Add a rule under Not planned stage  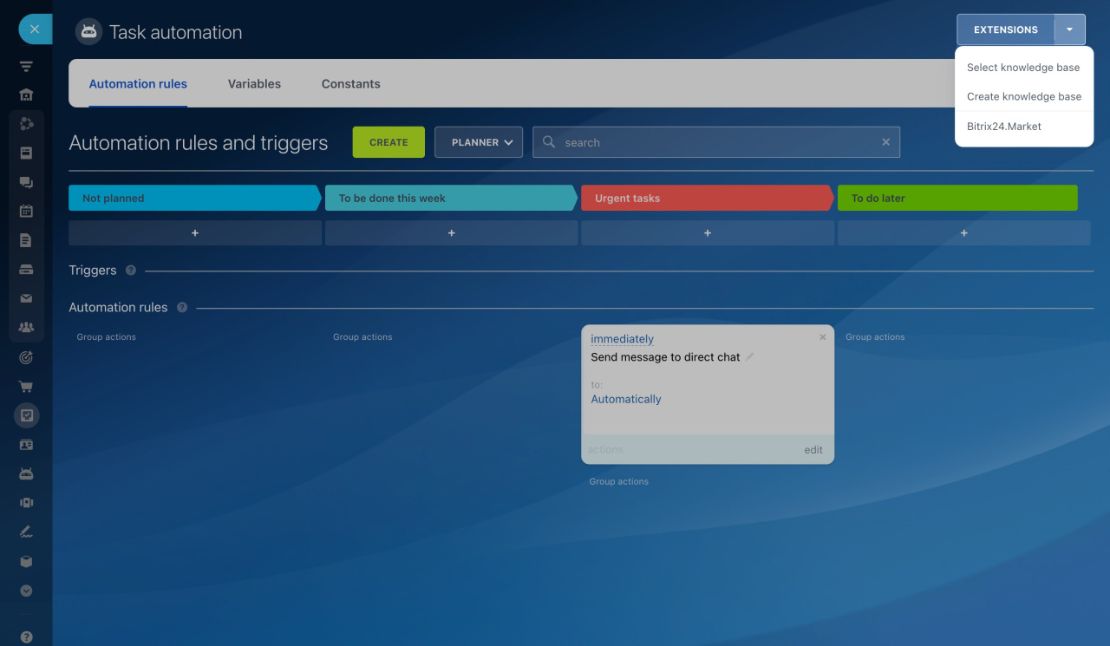tap(195, 233)
